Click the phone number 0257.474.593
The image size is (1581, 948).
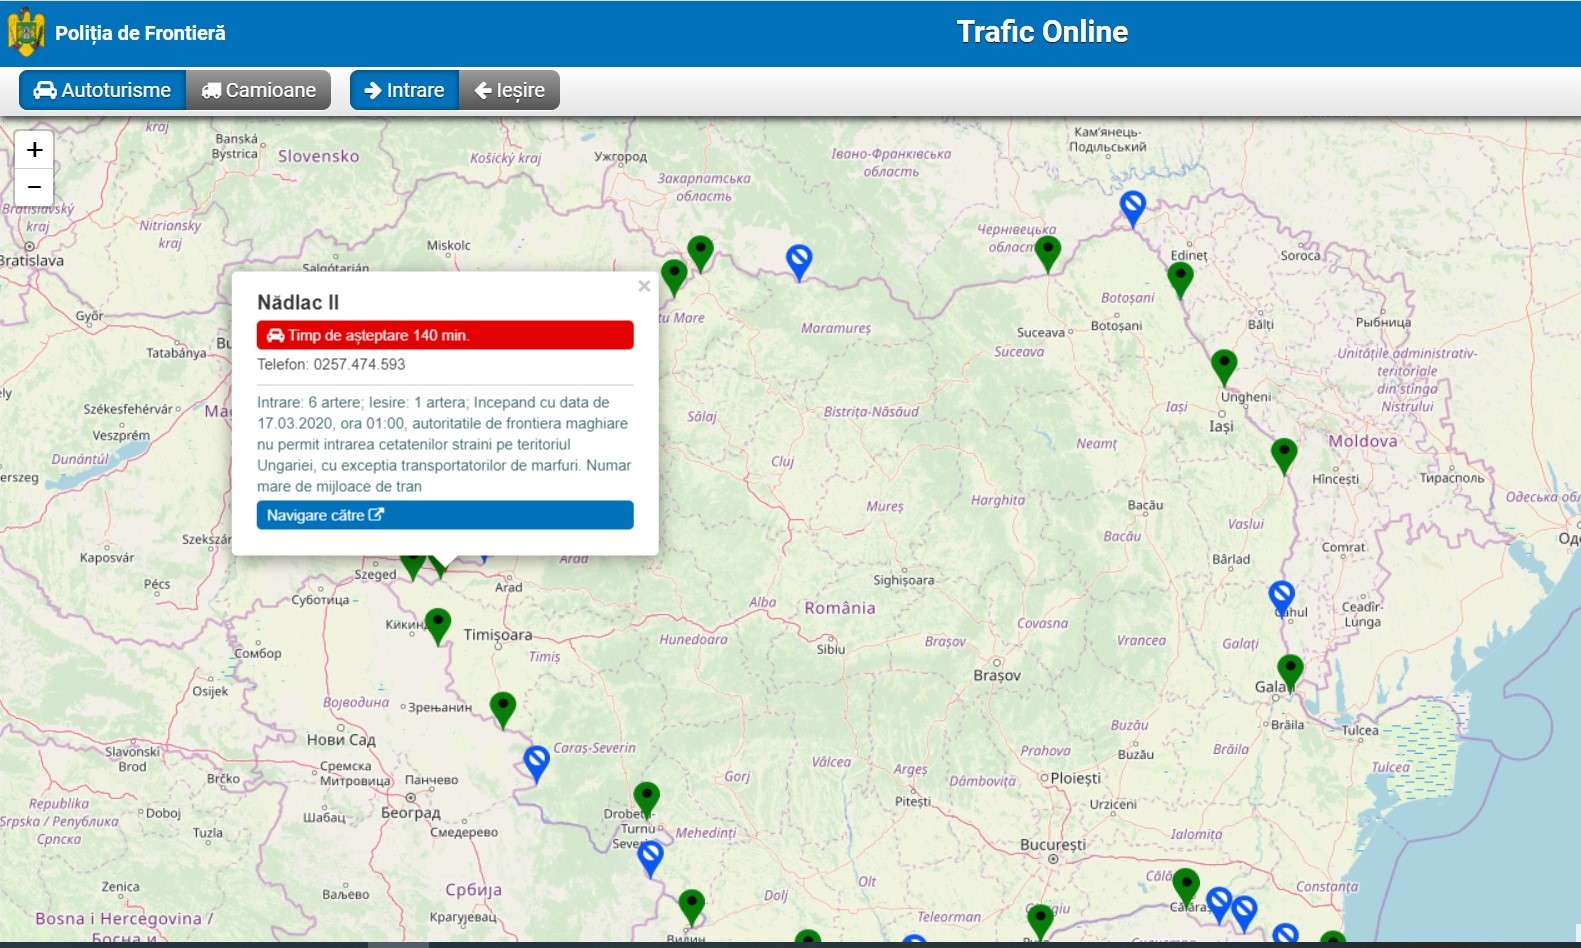coord(359,364)
